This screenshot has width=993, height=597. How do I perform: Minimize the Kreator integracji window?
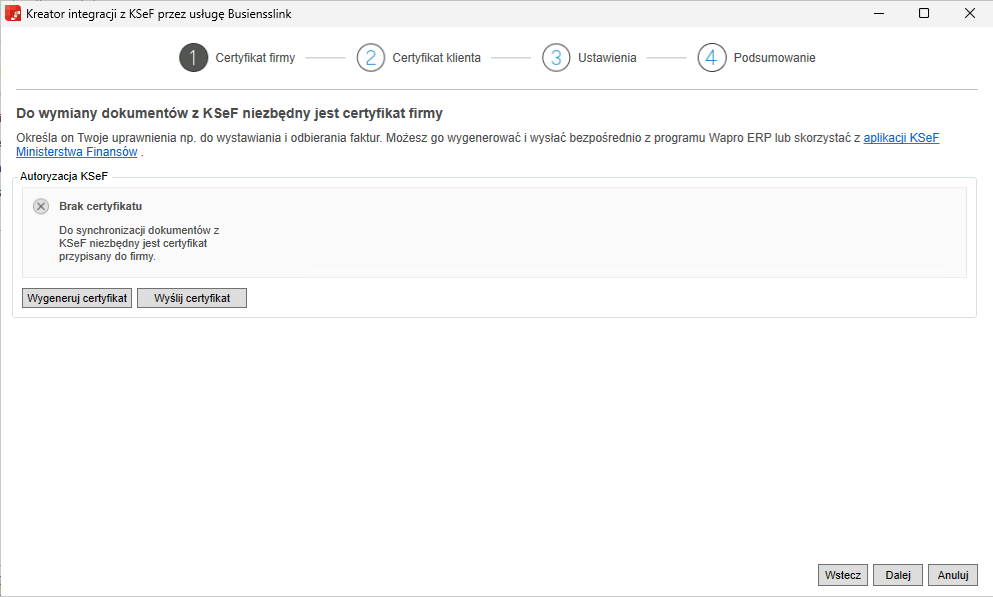pyautogui.click(x=877, y=14)
